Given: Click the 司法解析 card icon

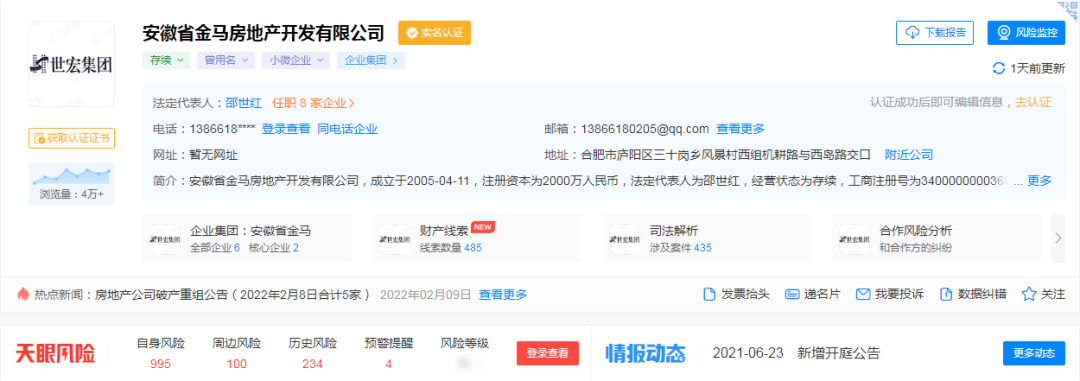Looking at the screenshot, I should point(625,238).
